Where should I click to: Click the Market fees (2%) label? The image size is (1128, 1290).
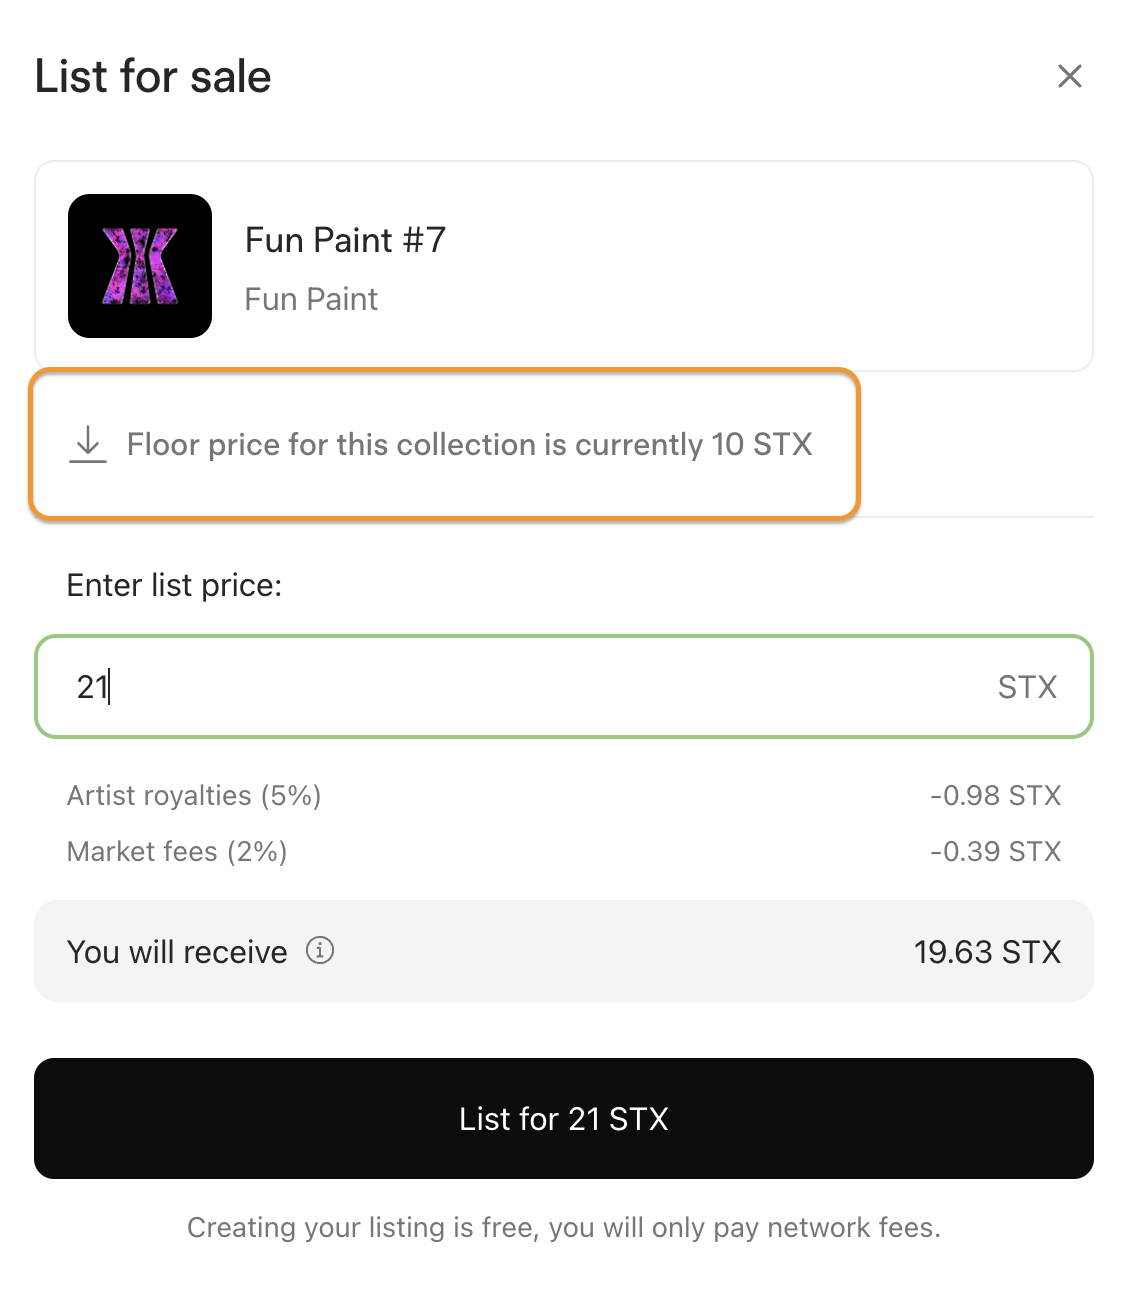(x=177, y=852)
